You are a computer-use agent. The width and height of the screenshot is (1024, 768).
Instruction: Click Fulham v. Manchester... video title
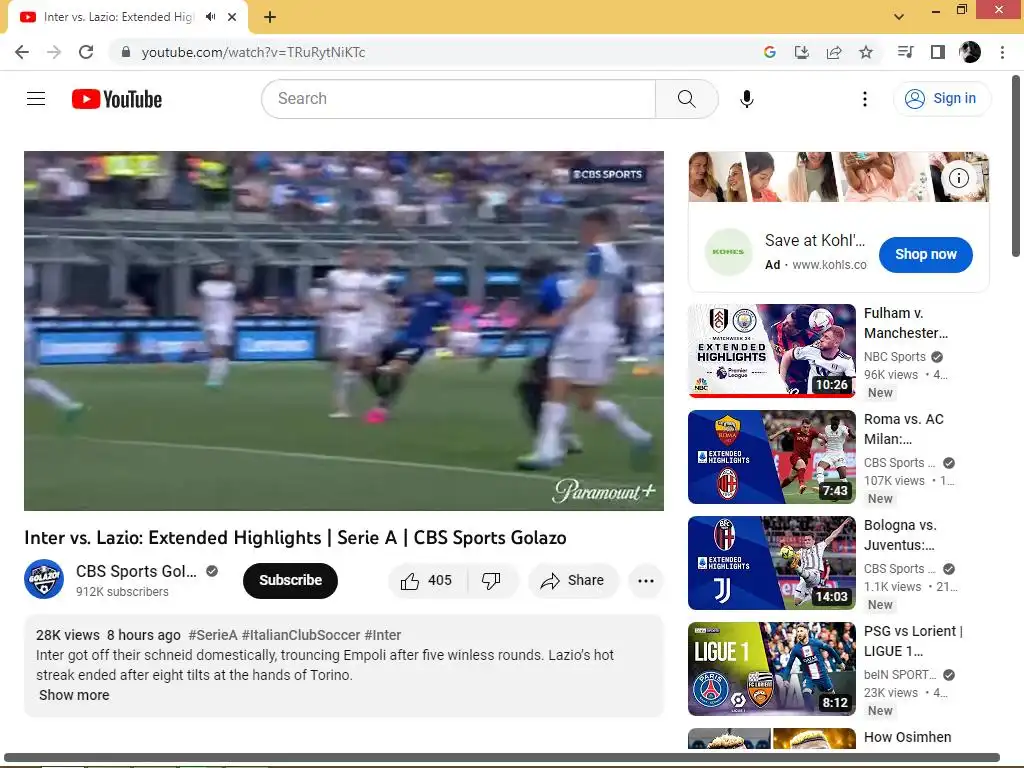(x=905, y=323)
